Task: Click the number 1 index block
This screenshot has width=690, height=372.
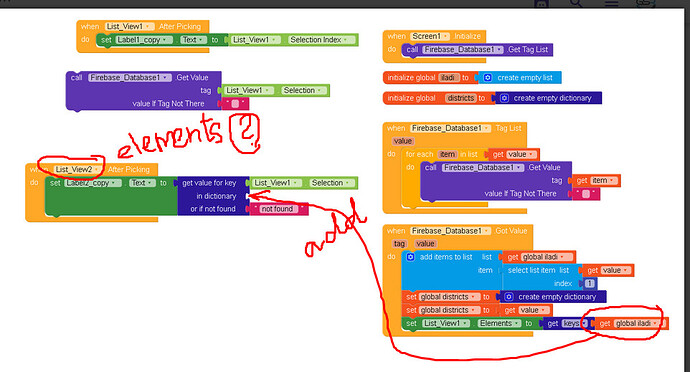Action: point(590,284)
